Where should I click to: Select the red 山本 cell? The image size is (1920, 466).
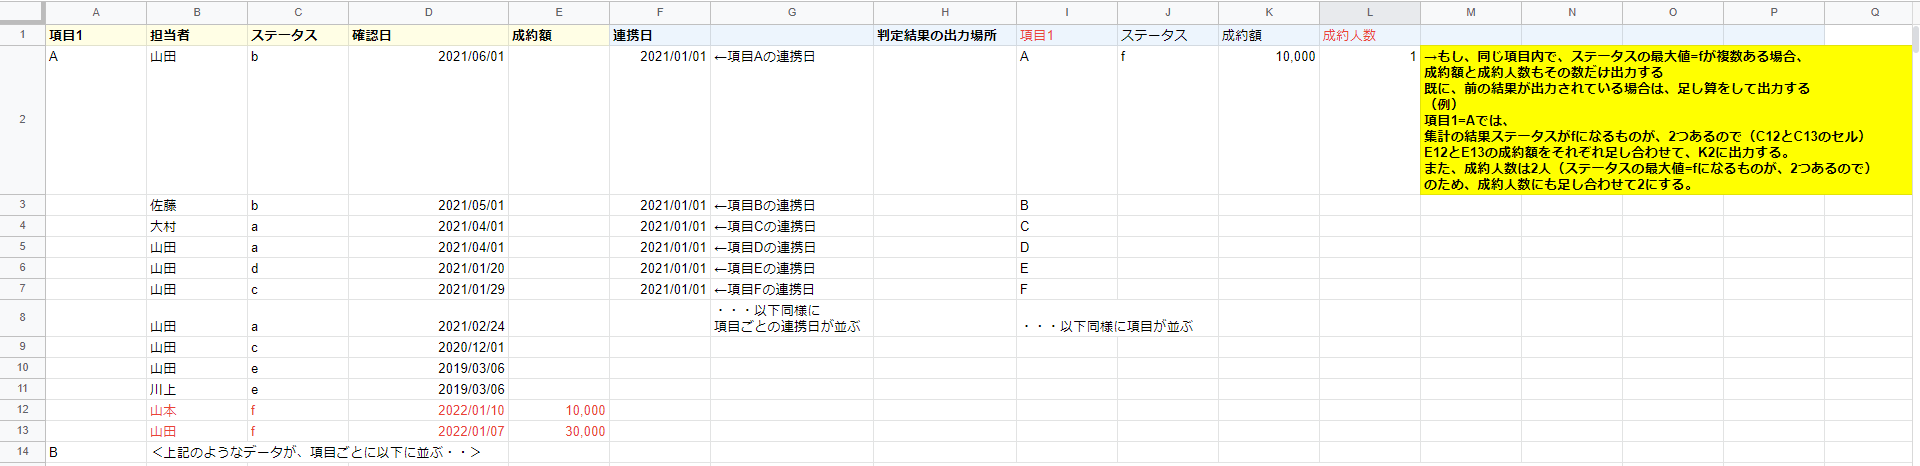(197, 410)
